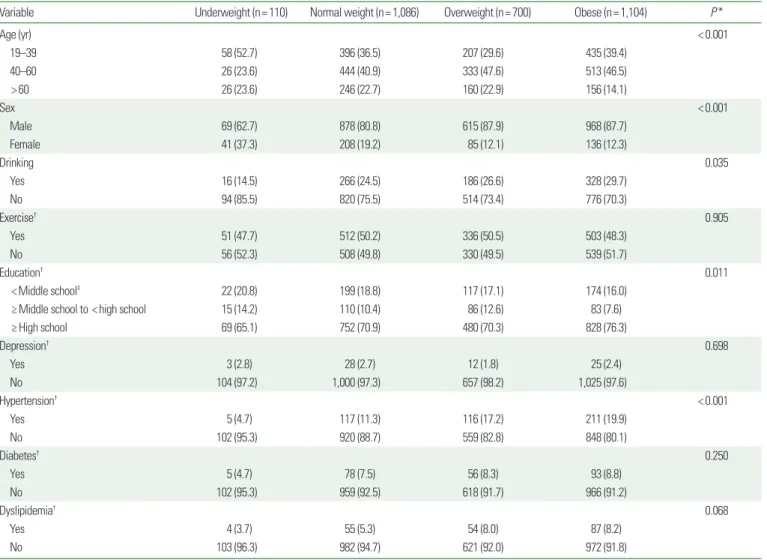This screenshot has height=560, width=767.
Task: Click diabetes value '966 (91.2)'
Action: [x=606, y=492]
